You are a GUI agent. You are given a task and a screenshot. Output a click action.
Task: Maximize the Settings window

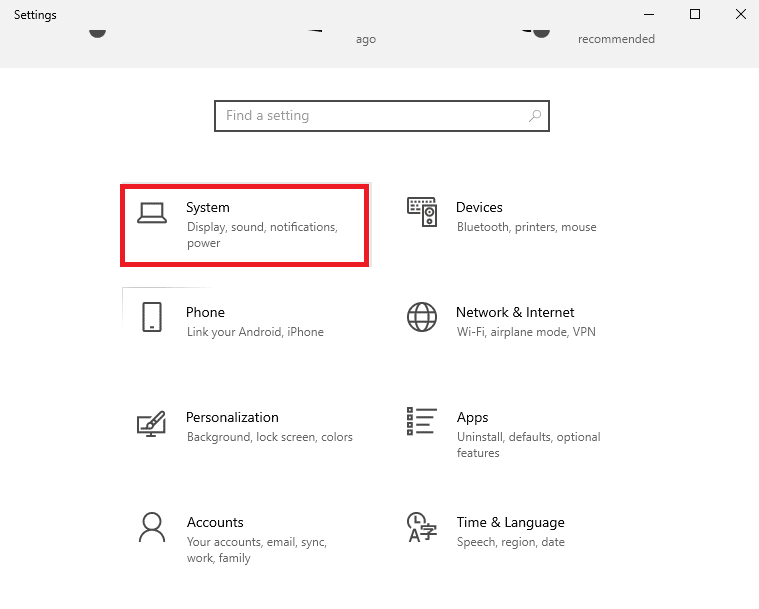695,14
